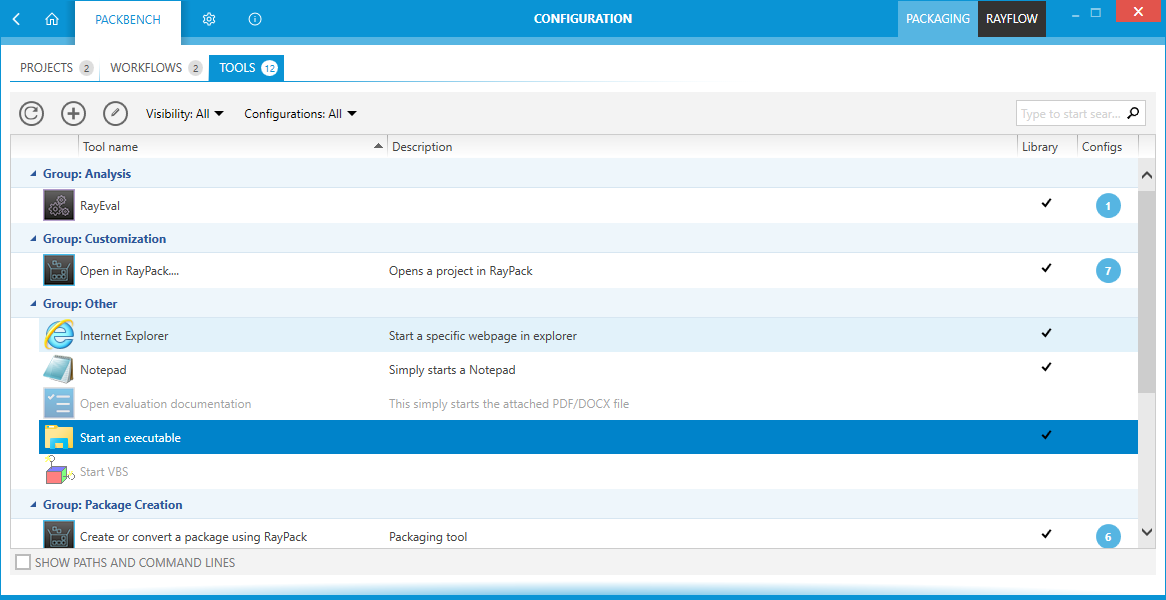
Task: Enable the Show Paths and Command Lines checkbox
Action: [22, 562]
